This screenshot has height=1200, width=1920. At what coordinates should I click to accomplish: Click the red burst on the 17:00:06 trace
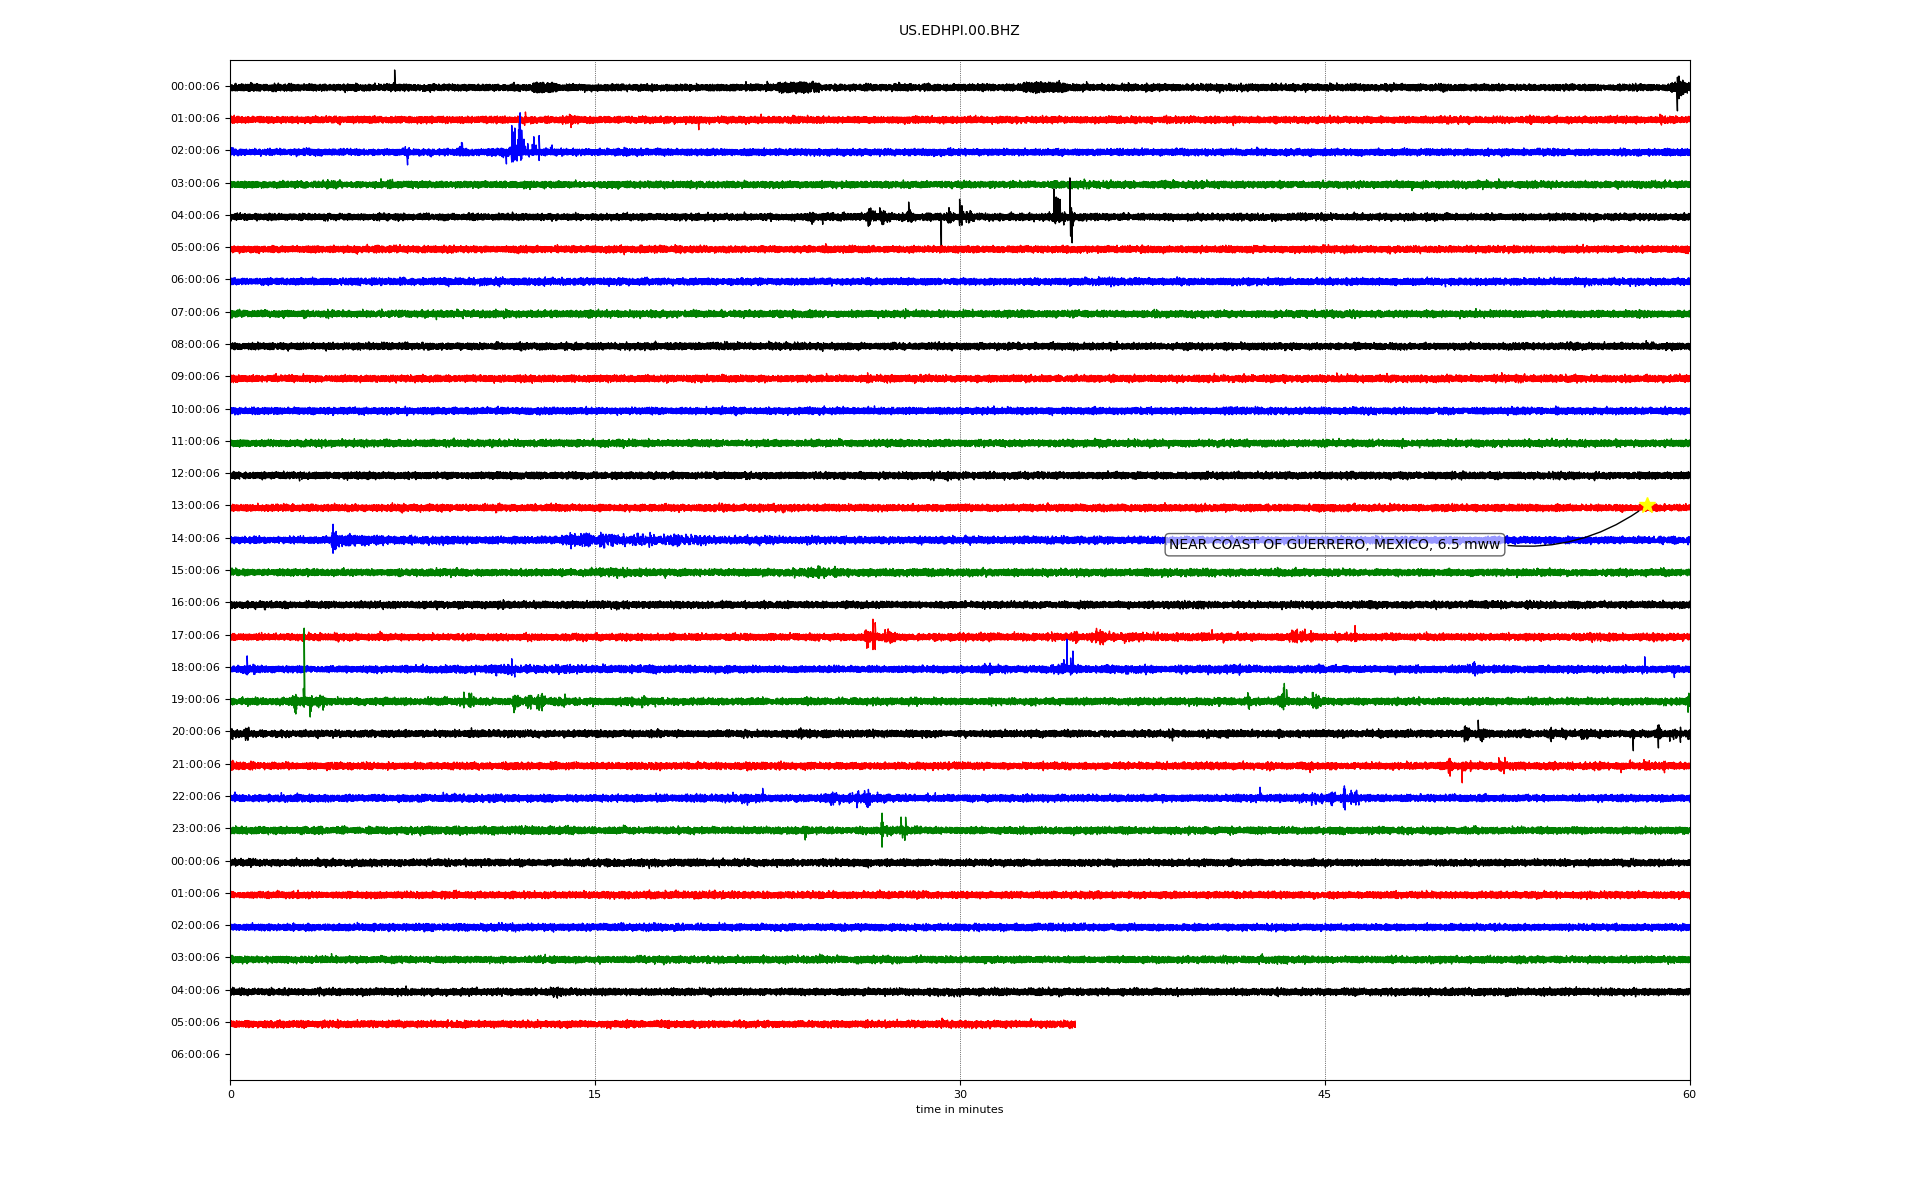873,636
